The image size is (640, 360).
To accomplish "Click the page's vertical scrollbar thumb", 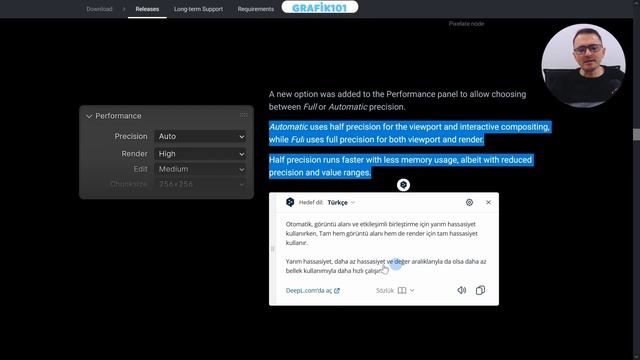I will click(x=636, y=134).
